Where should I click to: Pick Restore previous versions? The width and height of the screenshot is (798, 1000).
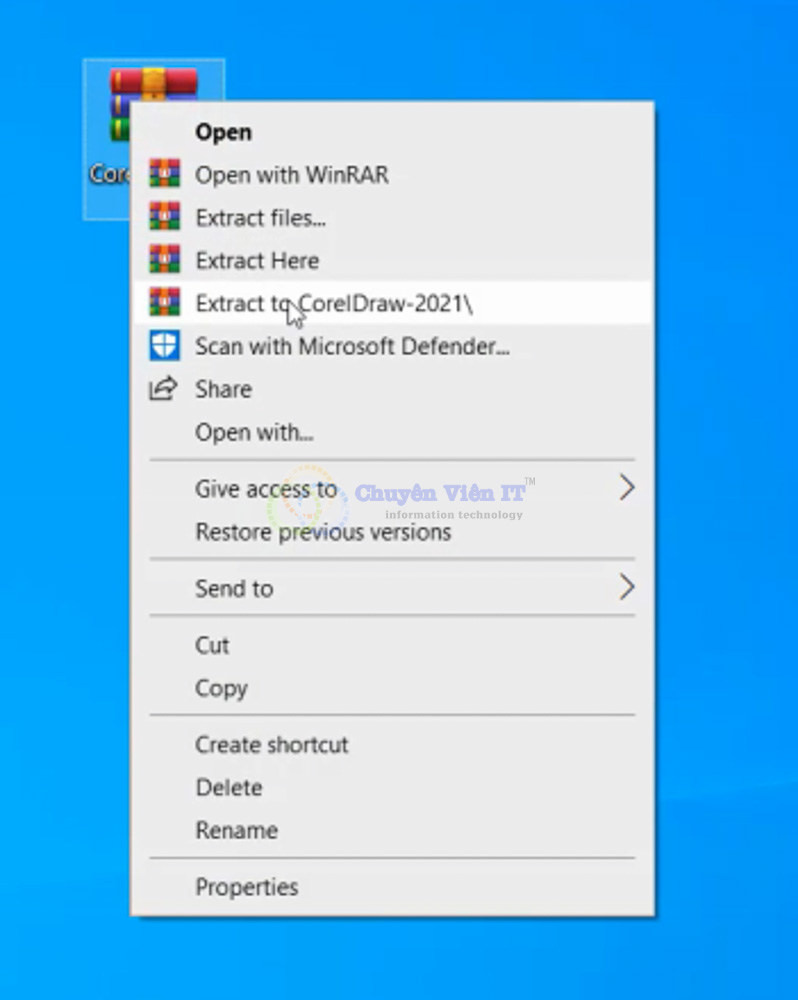(323, 532)
